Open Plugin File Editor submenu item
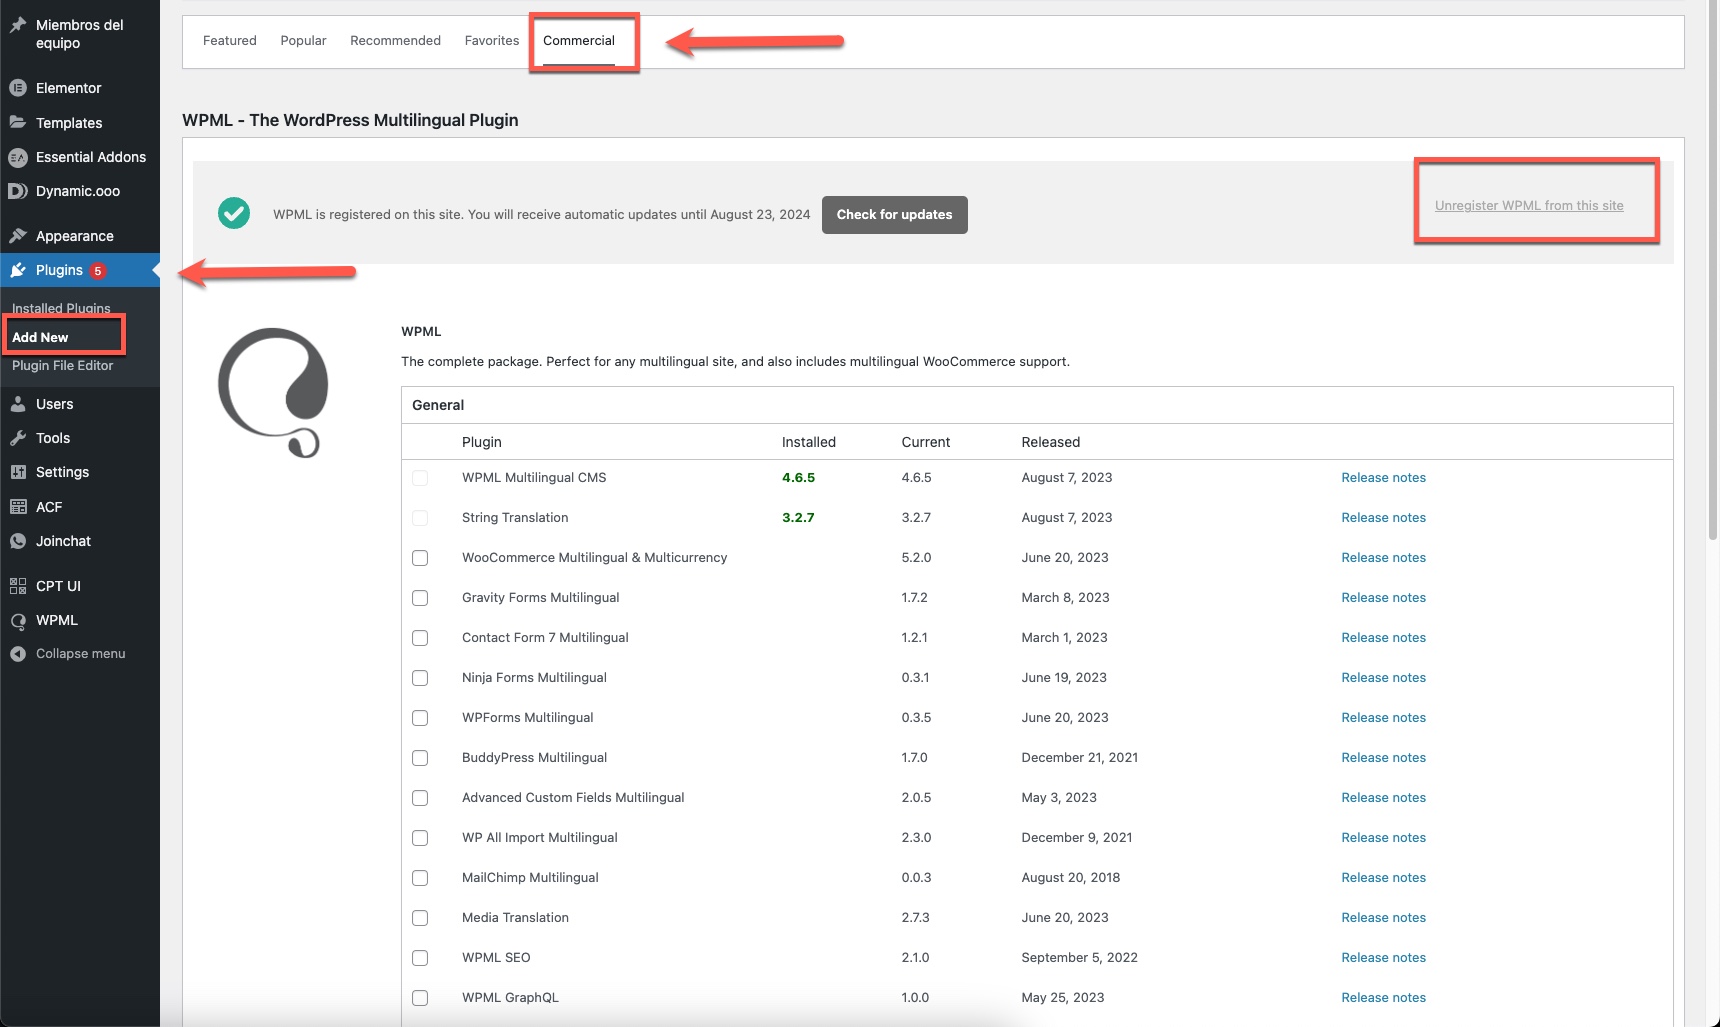 [x=62, y=365]
